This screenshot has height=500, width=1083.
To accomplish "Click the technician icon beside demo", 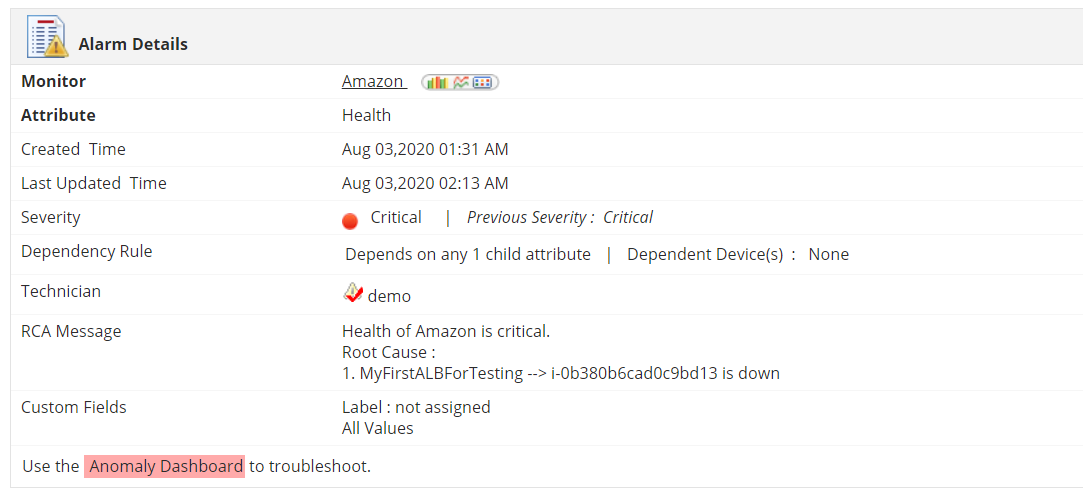I will point(352,292).
